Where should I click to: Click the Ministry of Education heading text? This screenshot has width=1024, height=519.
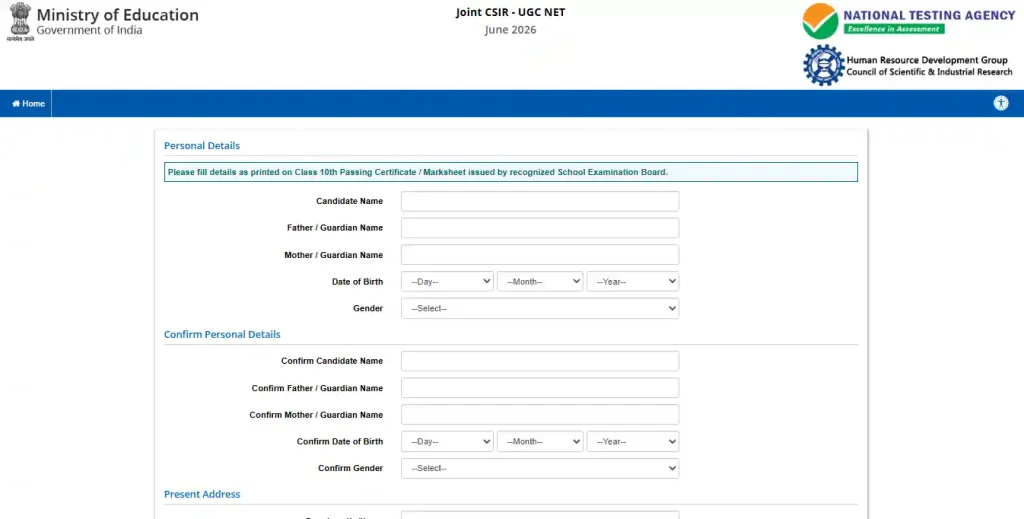tap(118, 15)
